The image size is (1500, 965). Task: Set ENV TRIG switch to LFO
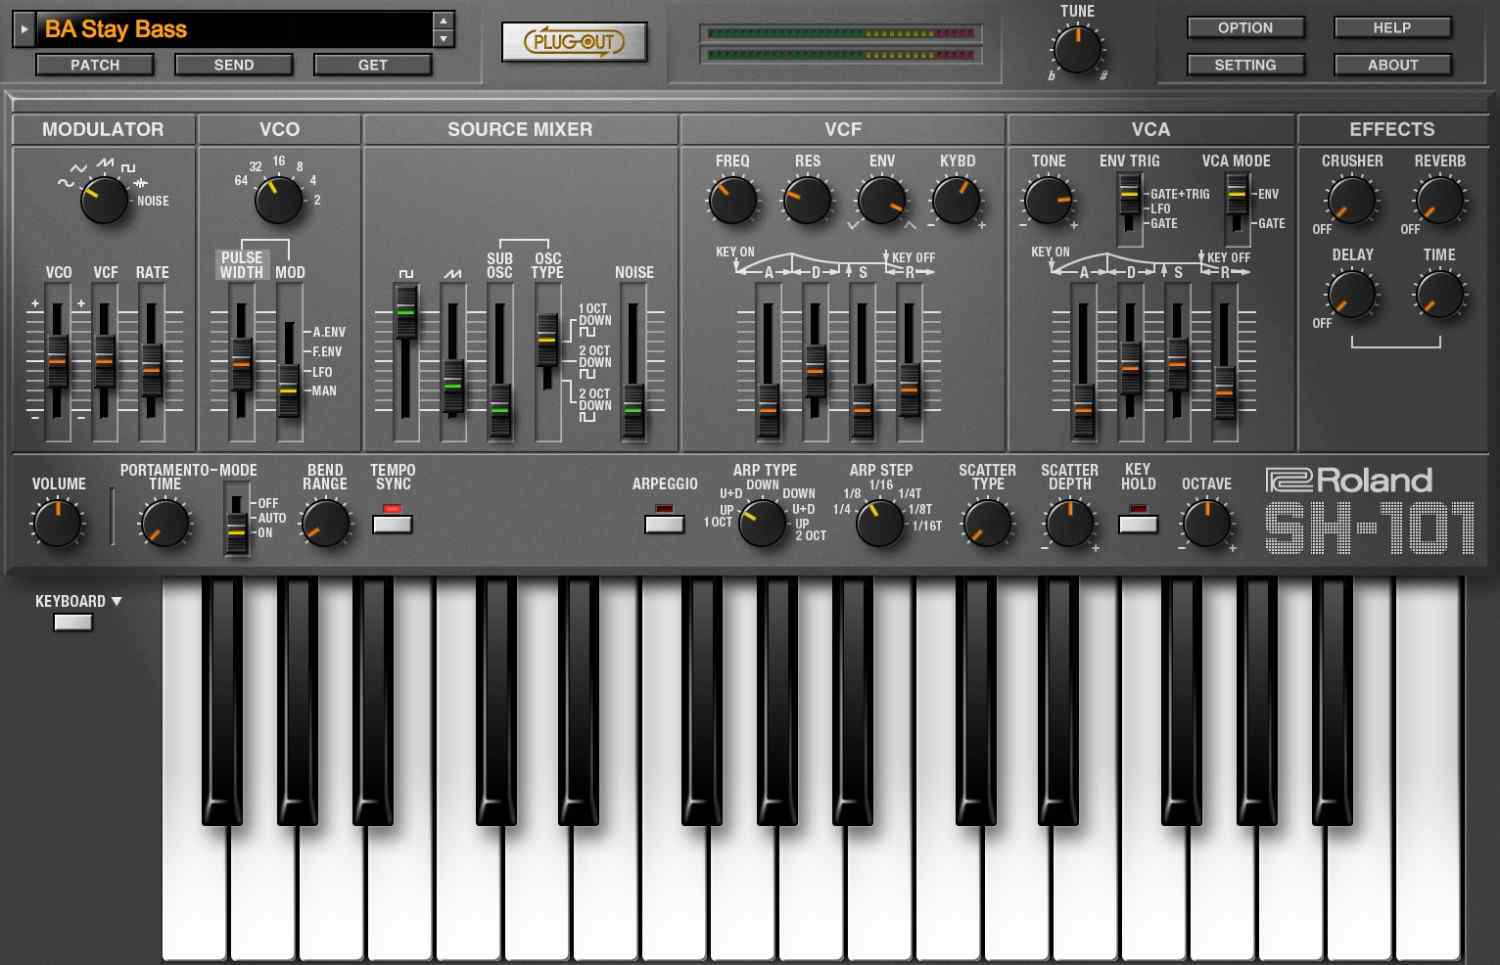click(x=1127, y=210)
